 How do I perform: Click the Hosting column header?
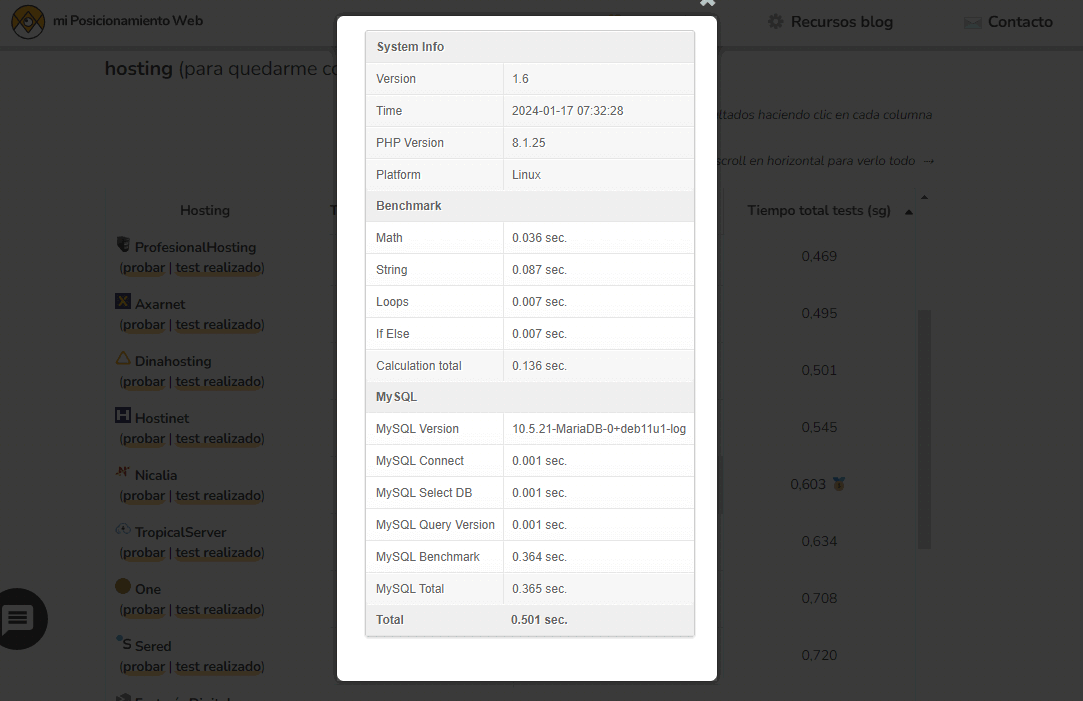(x=205, y=210)
